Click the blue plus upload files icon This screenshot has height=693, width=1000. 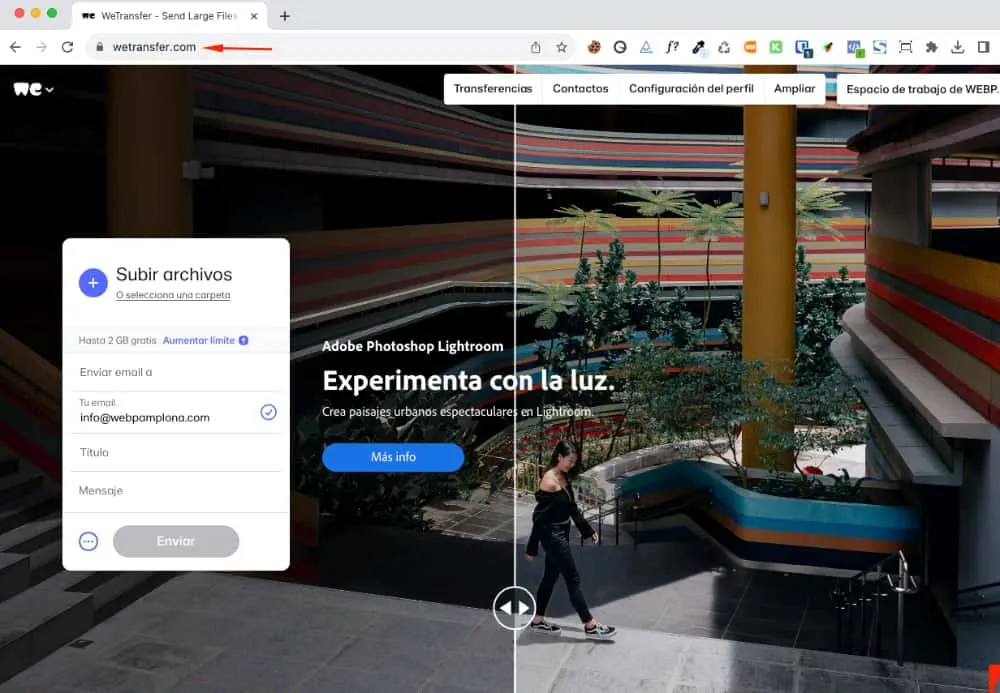[x=93, y=283]
